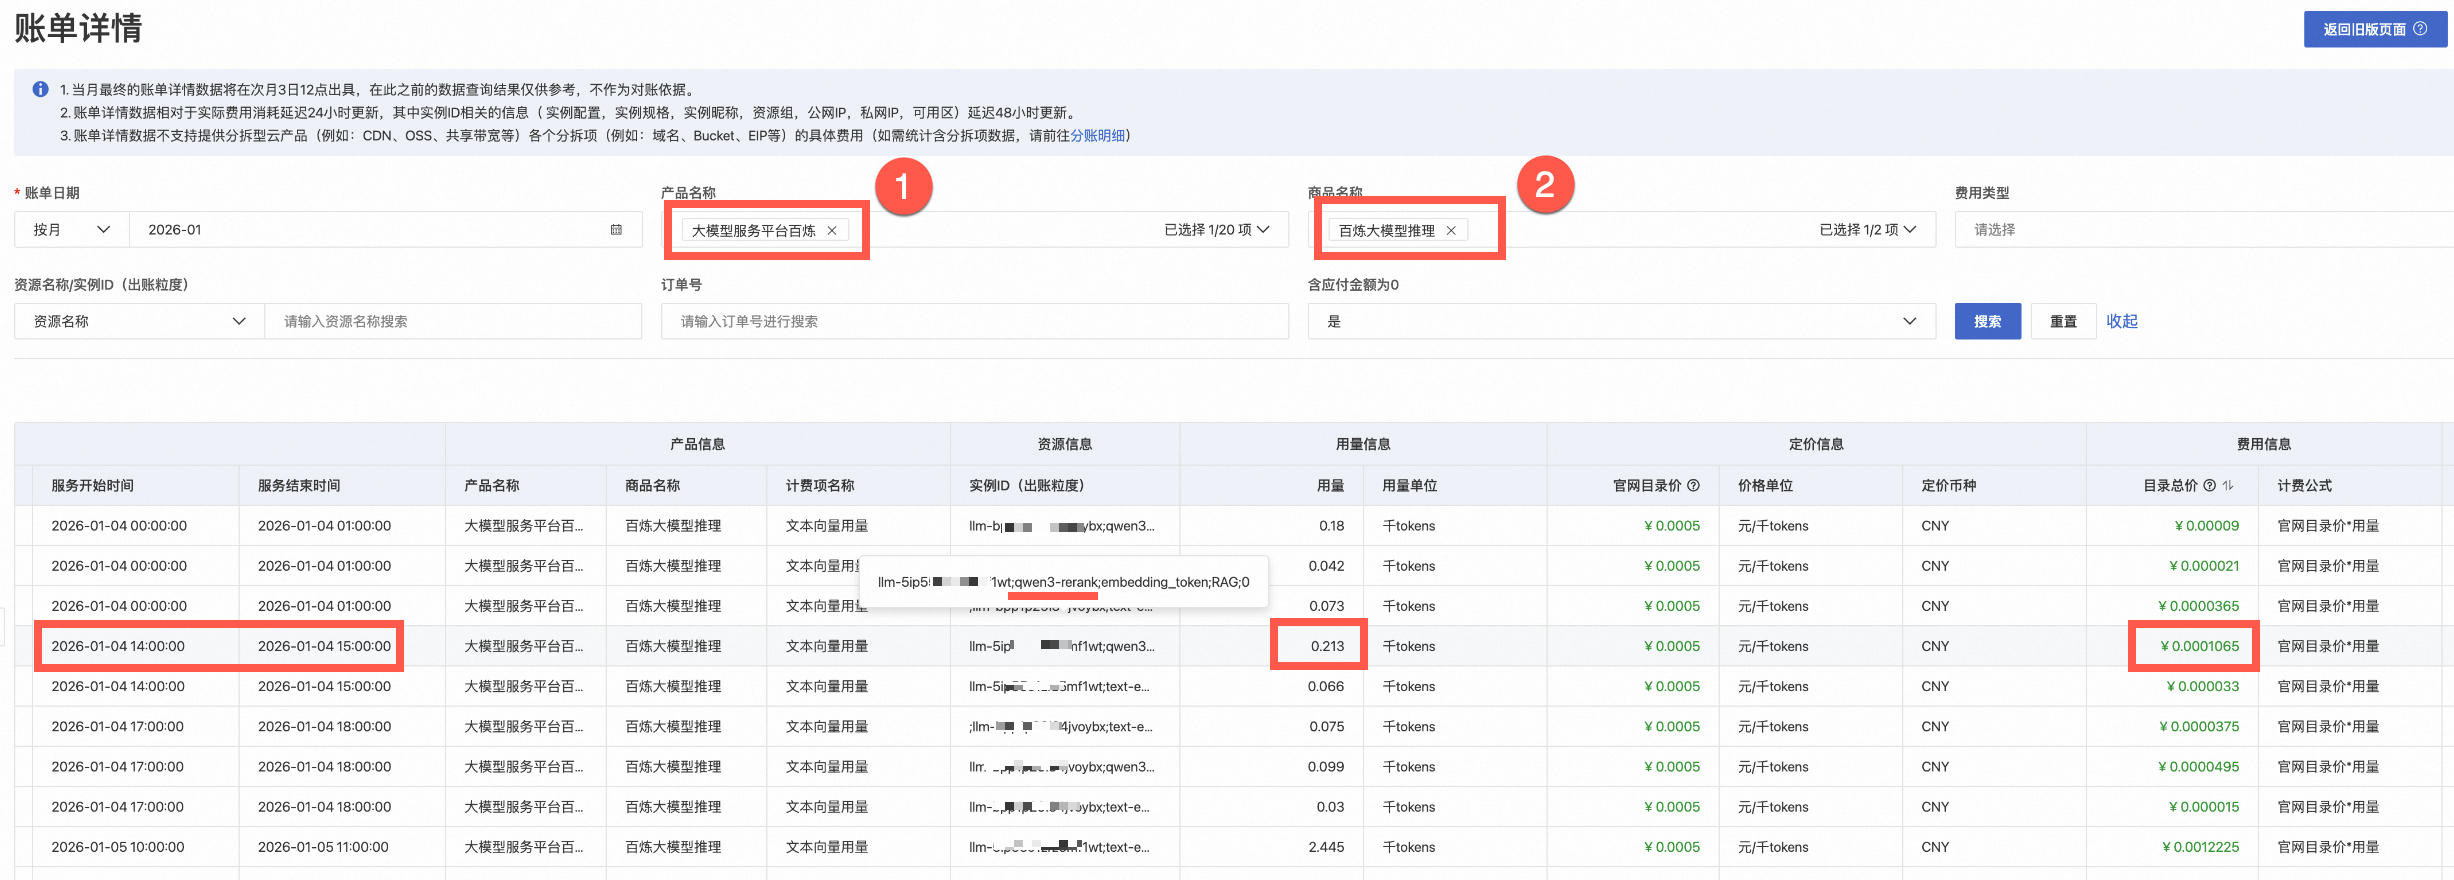Open the calendar icon in 账单日期
2454x880 pixels.
[x=616, y=229]
